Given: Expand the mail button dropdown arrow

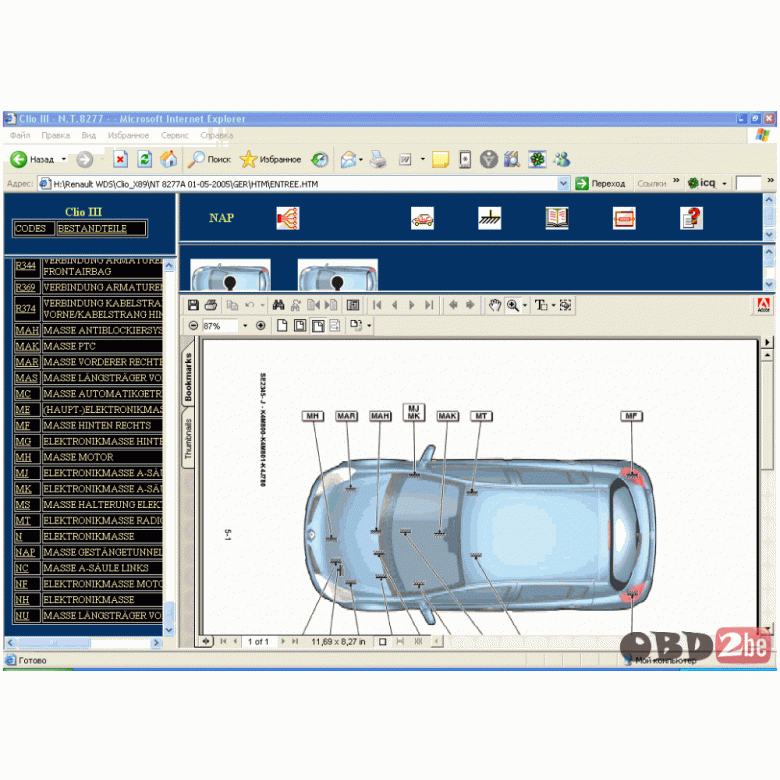Looking at the screenshot, I should coord(361,160).
